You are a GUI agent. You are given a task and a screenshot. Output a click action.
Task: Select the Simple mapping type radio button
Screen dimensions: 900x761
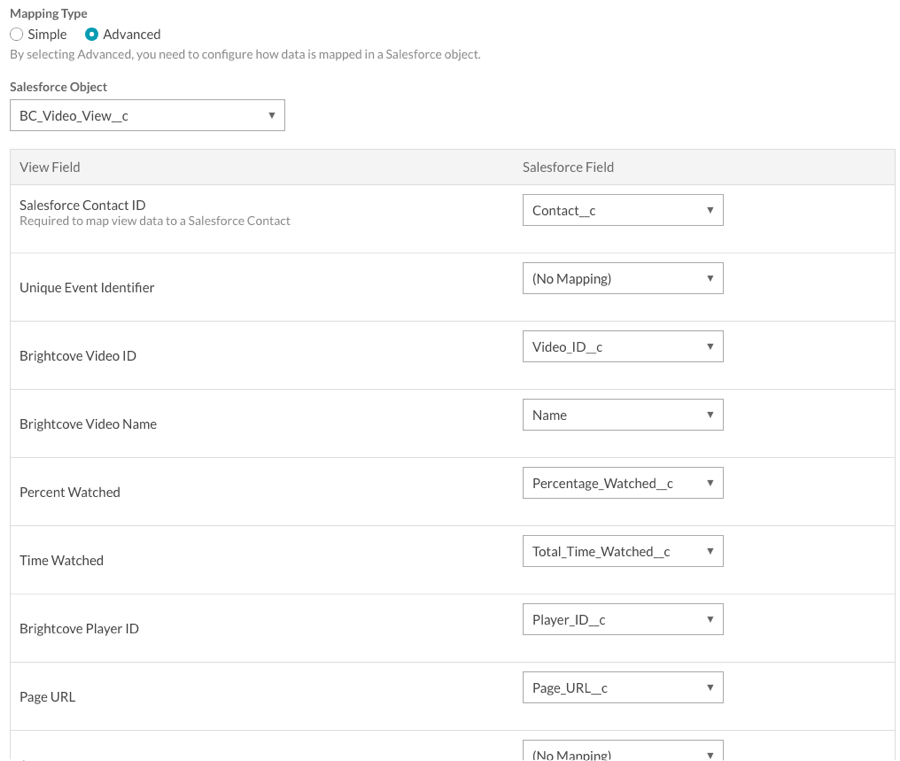[x=17, y=34]
